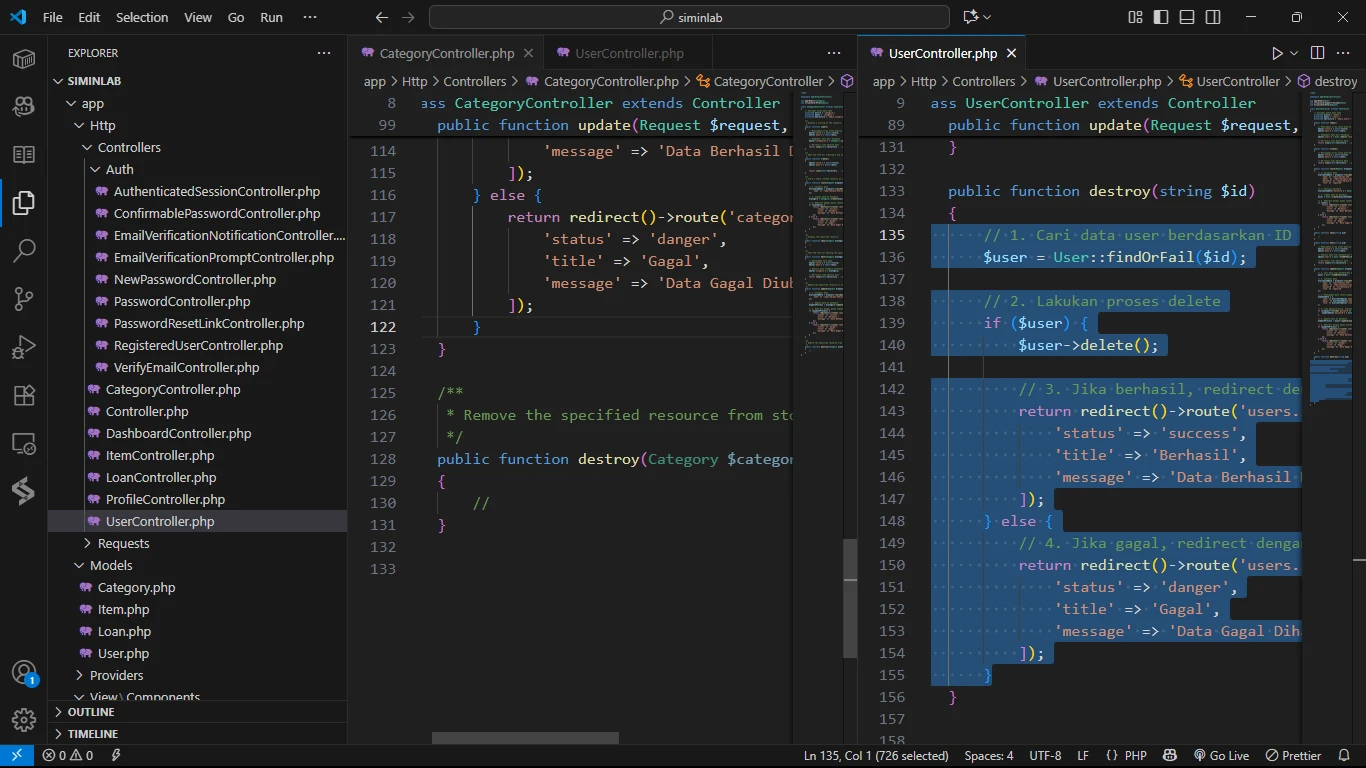1366x768 pixels.
Task: Click Go Live in the status bar
Action: tap(1221, 756)
